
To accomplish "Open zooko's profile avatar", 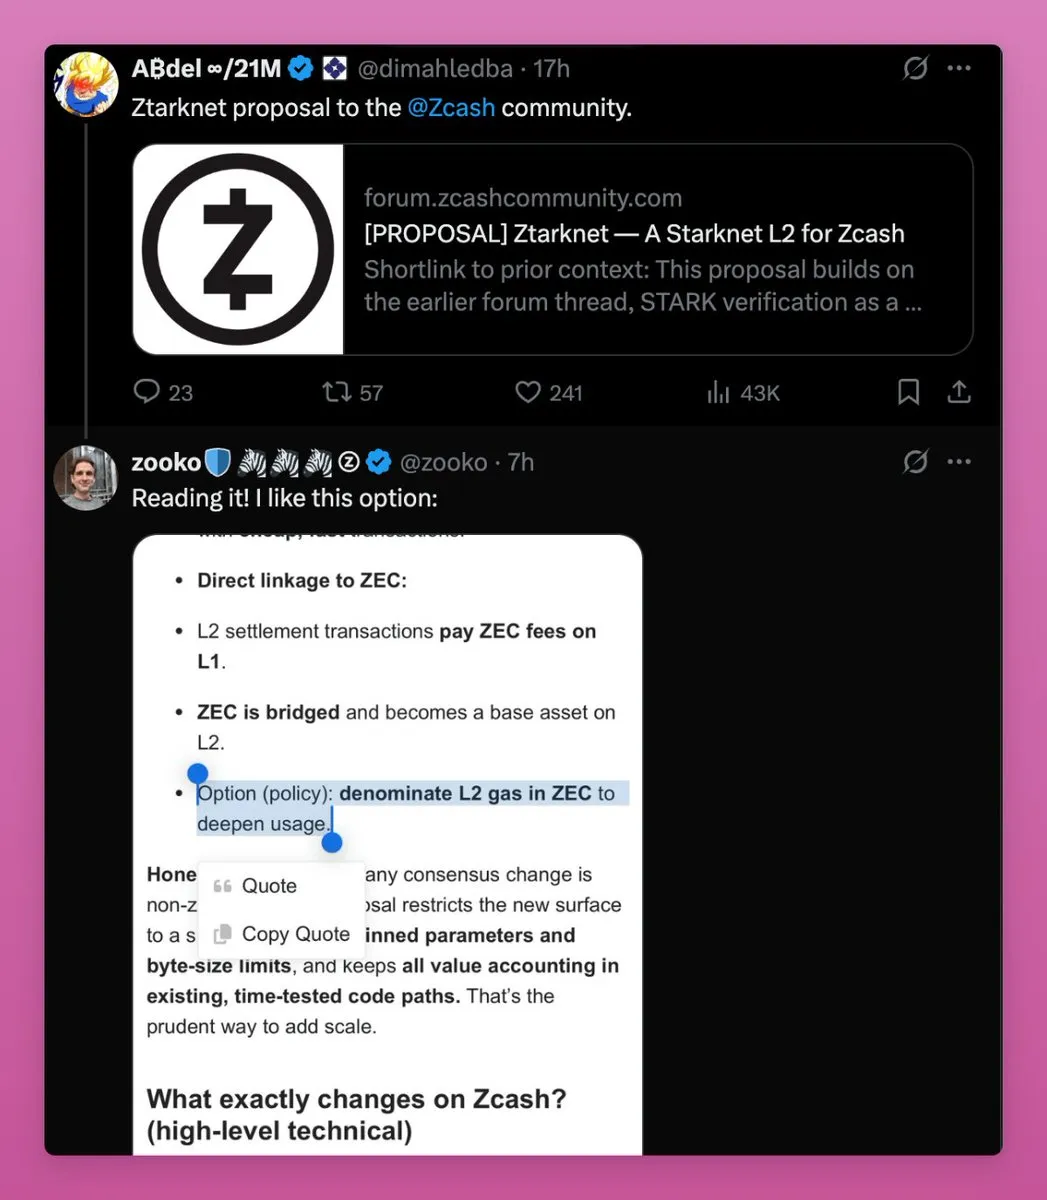I will point(86,477).
